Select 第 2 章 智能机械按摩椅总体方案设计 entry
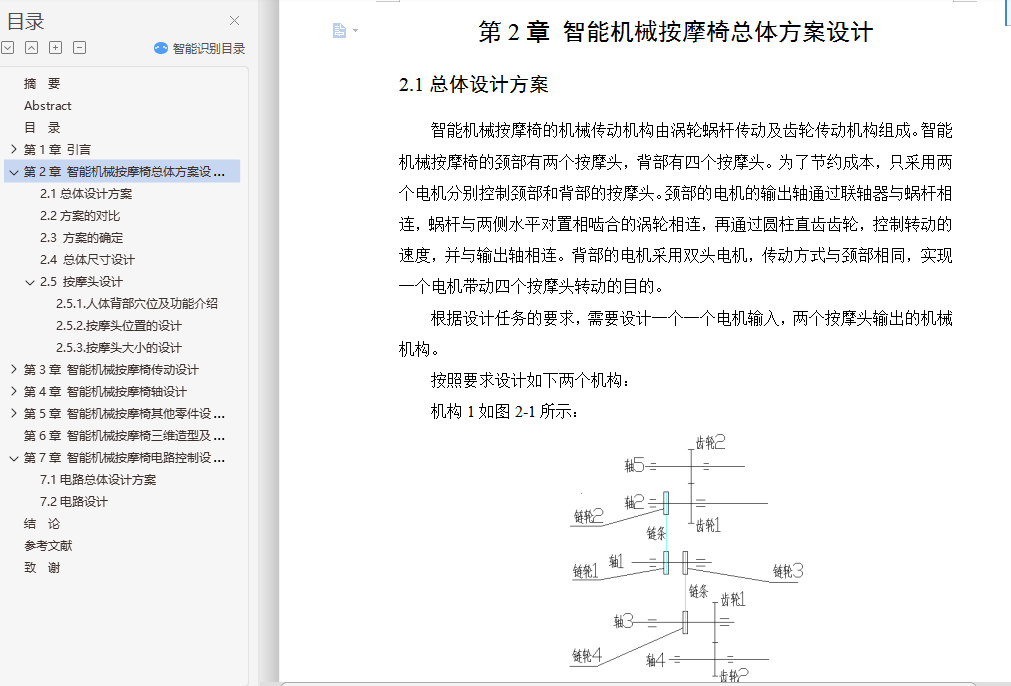Viewport: 1011px width, 686px height. coord(124,172)
